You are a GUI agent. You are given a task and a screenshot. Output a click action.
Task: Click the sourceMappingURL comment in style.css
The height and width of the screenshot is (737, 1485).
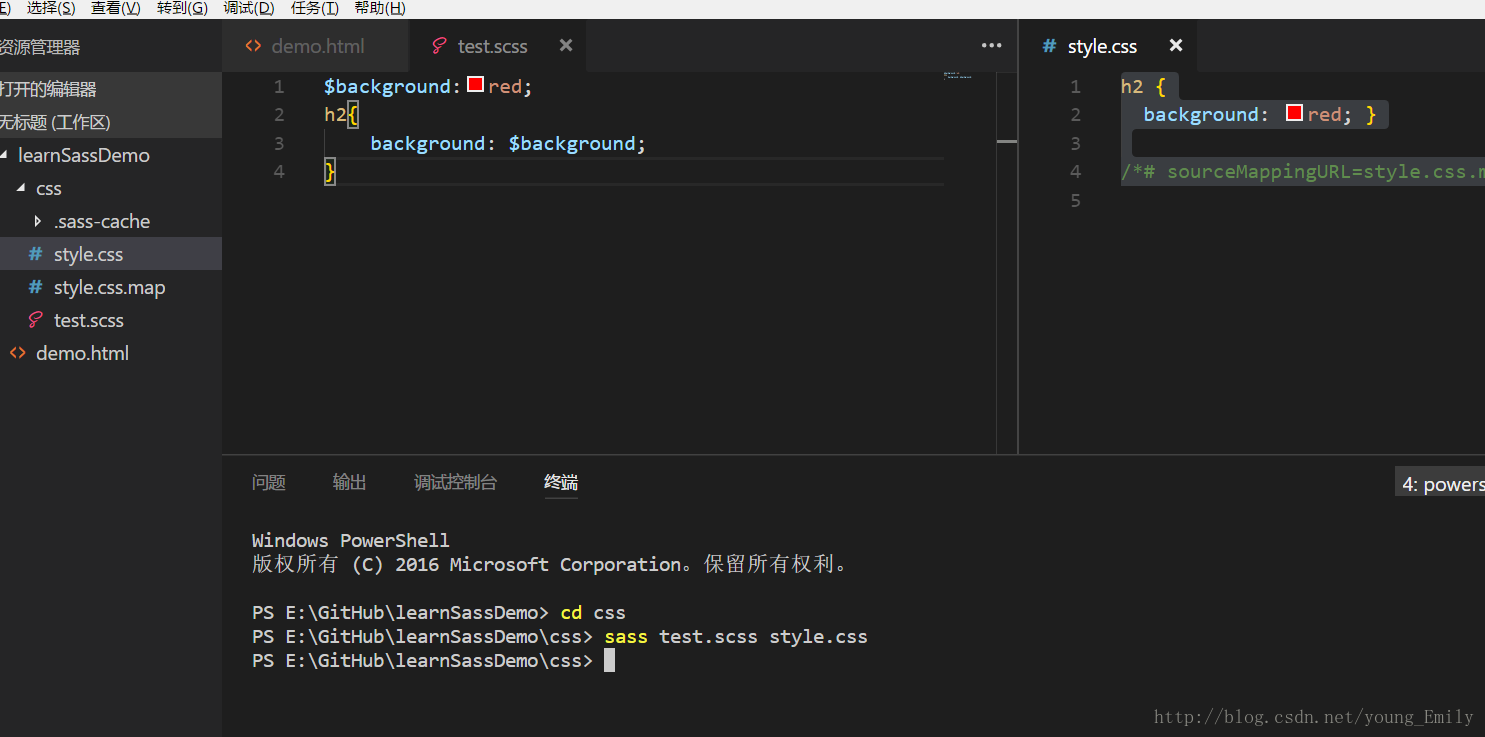tap(1303, 172)
